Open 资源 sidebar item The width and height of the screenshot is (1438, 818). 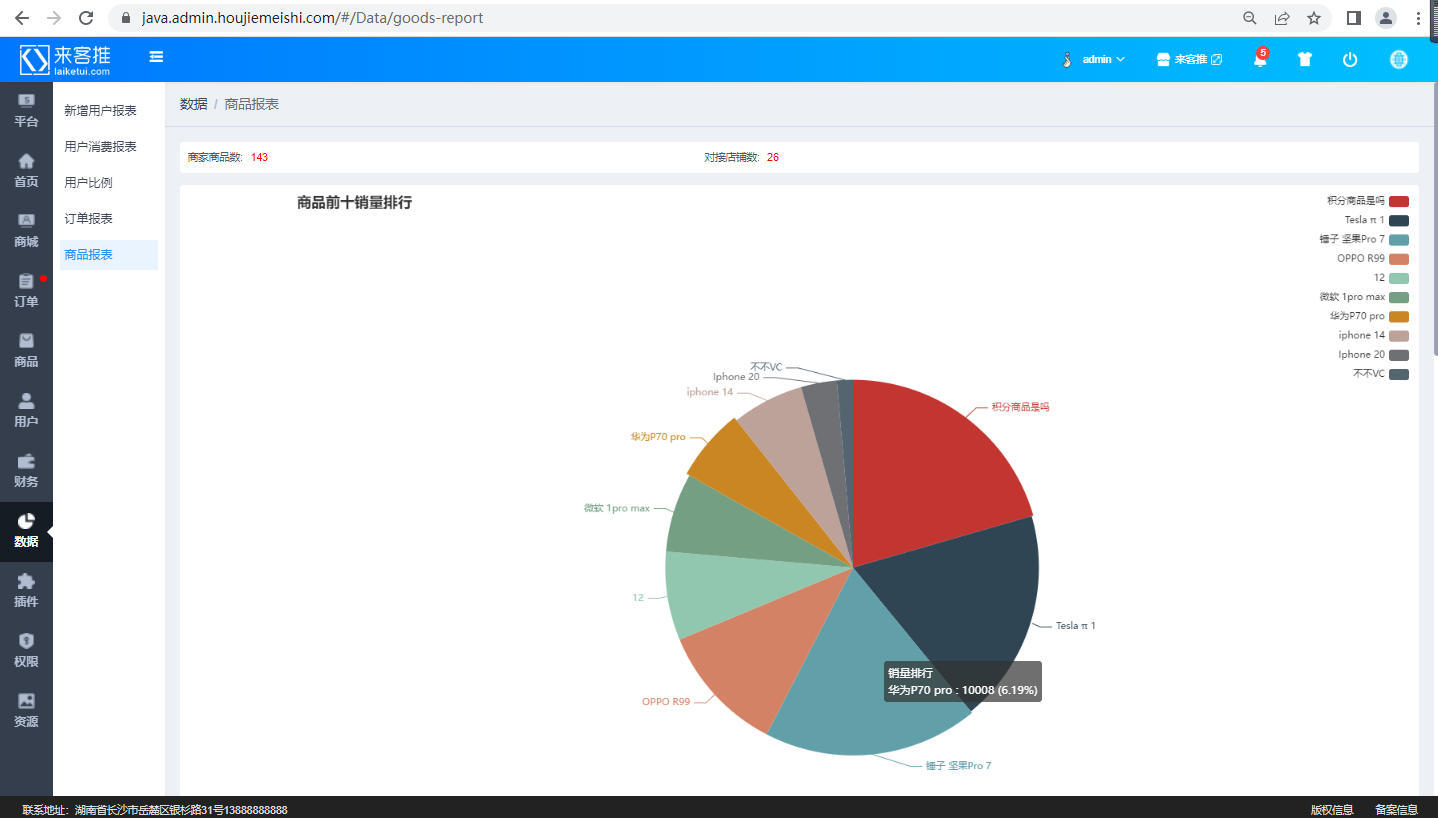[x=26, y=711]
